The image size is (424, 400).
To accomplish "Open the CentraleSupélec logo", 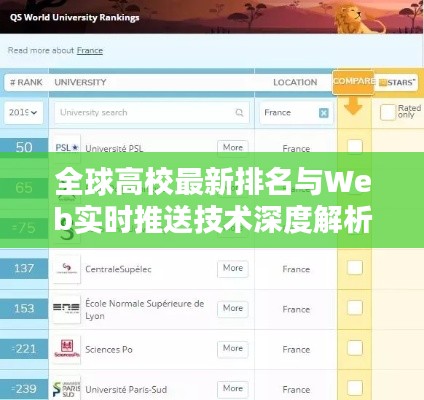I will 67,269.
